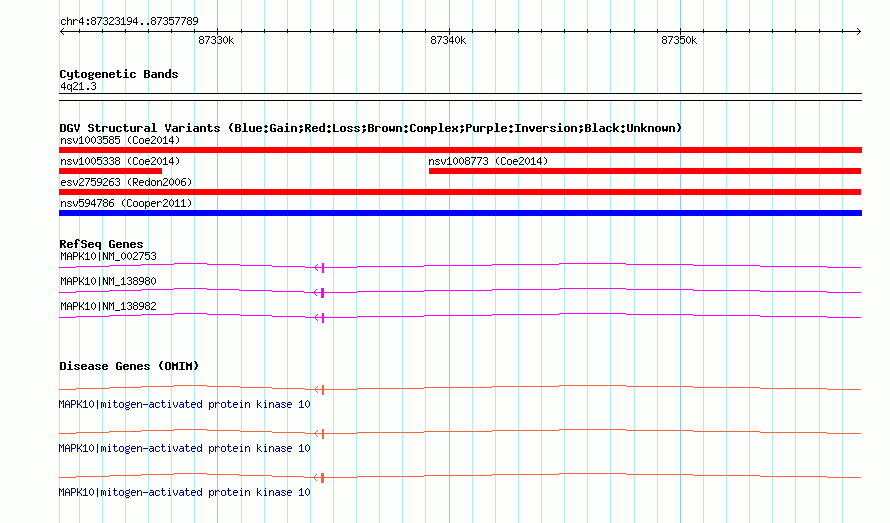Open the third MAPK10 mitogen-activated protein kinase link
890x523 pixels.
point(184,492)
